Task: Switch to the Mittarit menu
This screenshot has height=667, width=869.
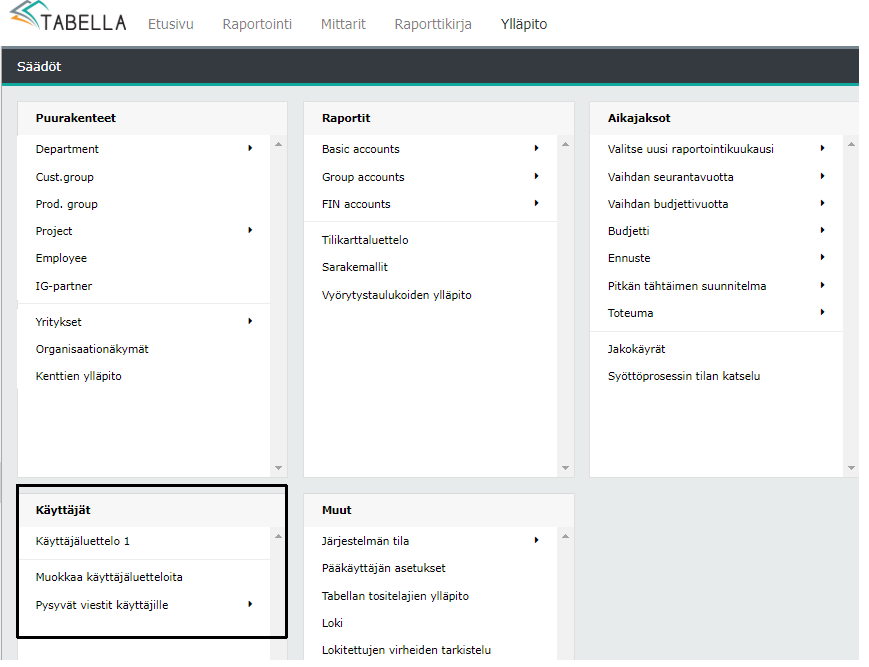Action: tap(343, 24)
